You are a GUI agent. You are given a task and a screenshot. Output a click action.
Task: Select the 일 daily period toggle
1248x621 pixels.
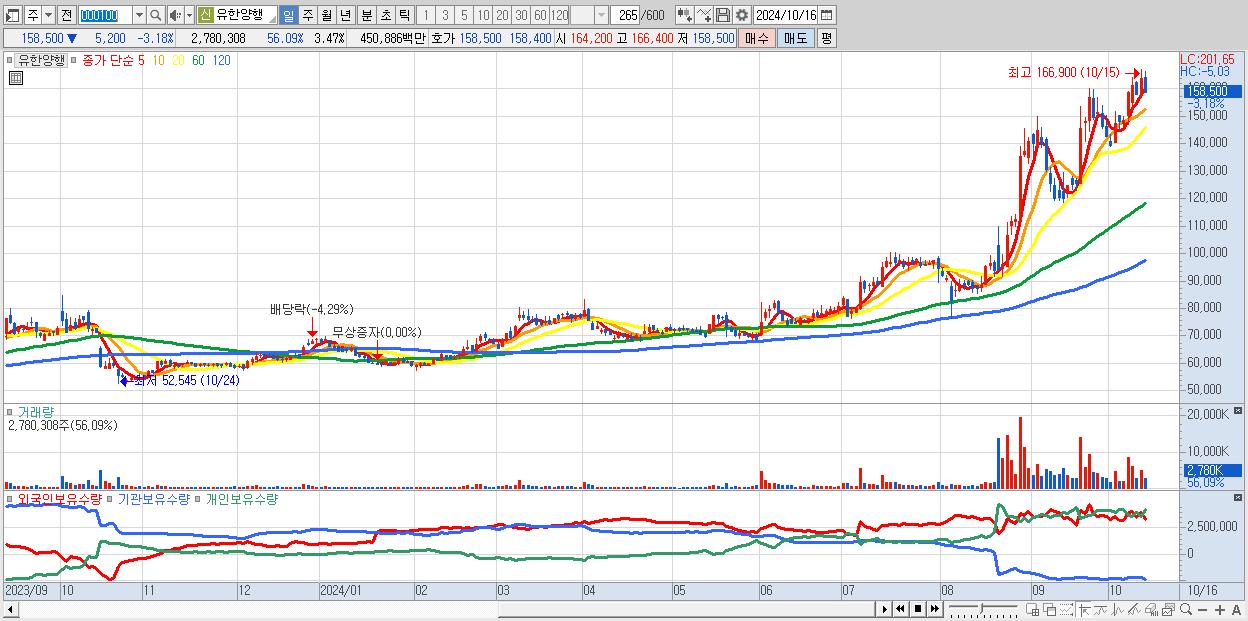288,15
